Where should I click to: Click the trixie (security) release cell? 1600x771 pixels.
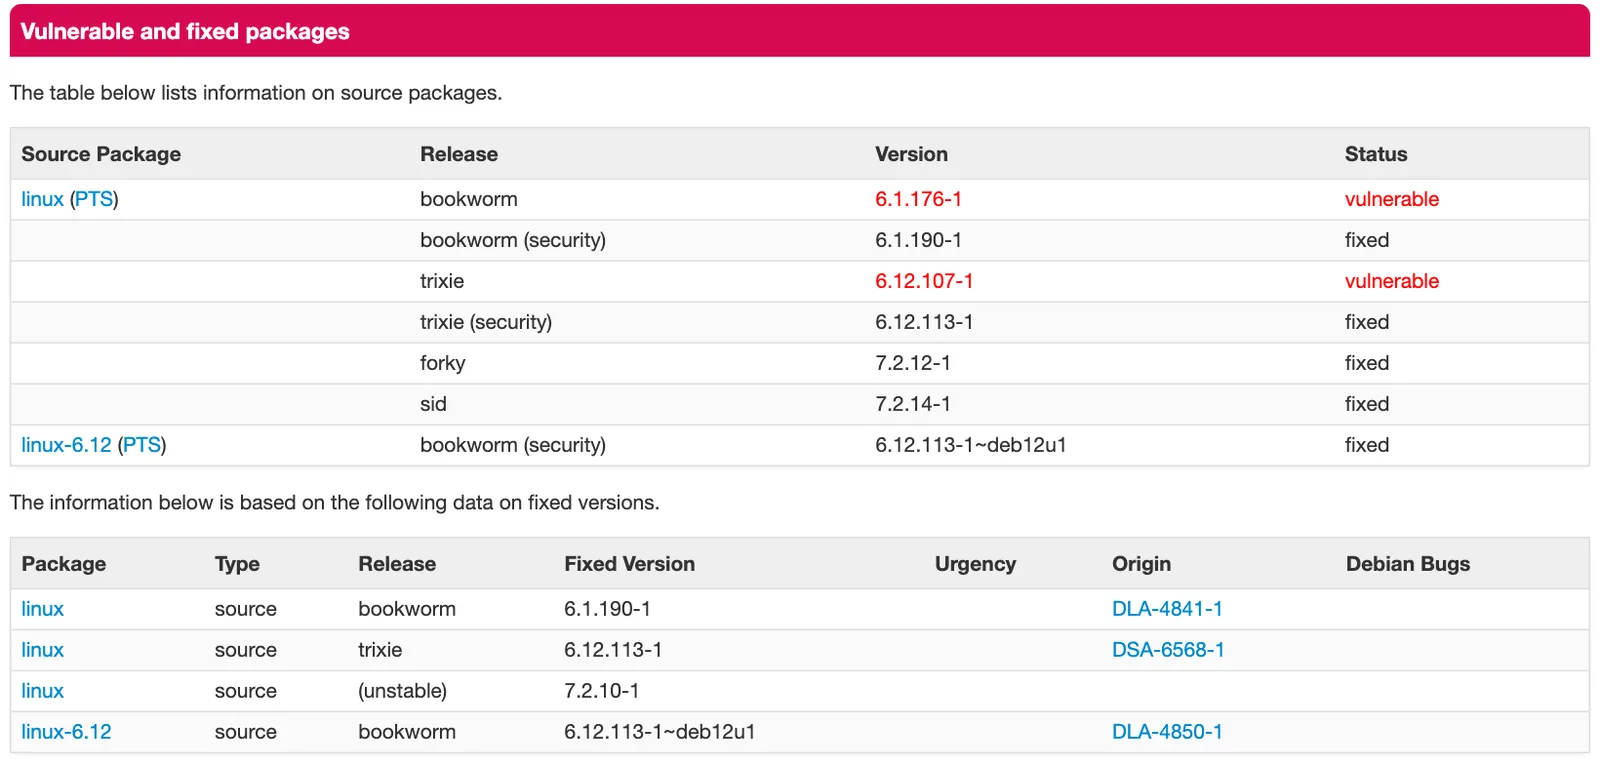point(486,322)
